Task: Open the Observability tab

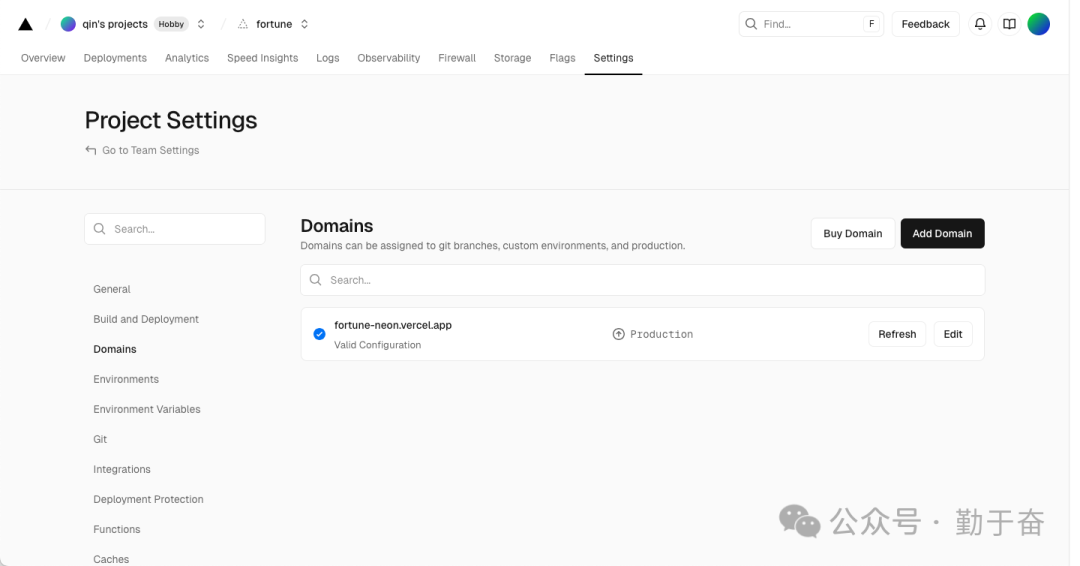Action: (x=388, y=58)
